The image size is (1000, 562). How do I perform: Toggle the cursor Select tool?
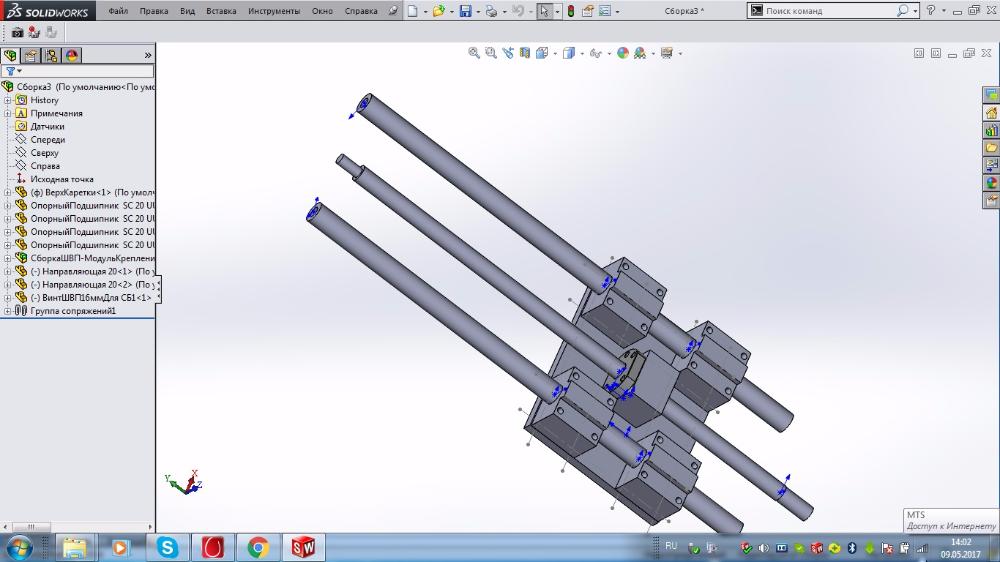tap(542, 11)
